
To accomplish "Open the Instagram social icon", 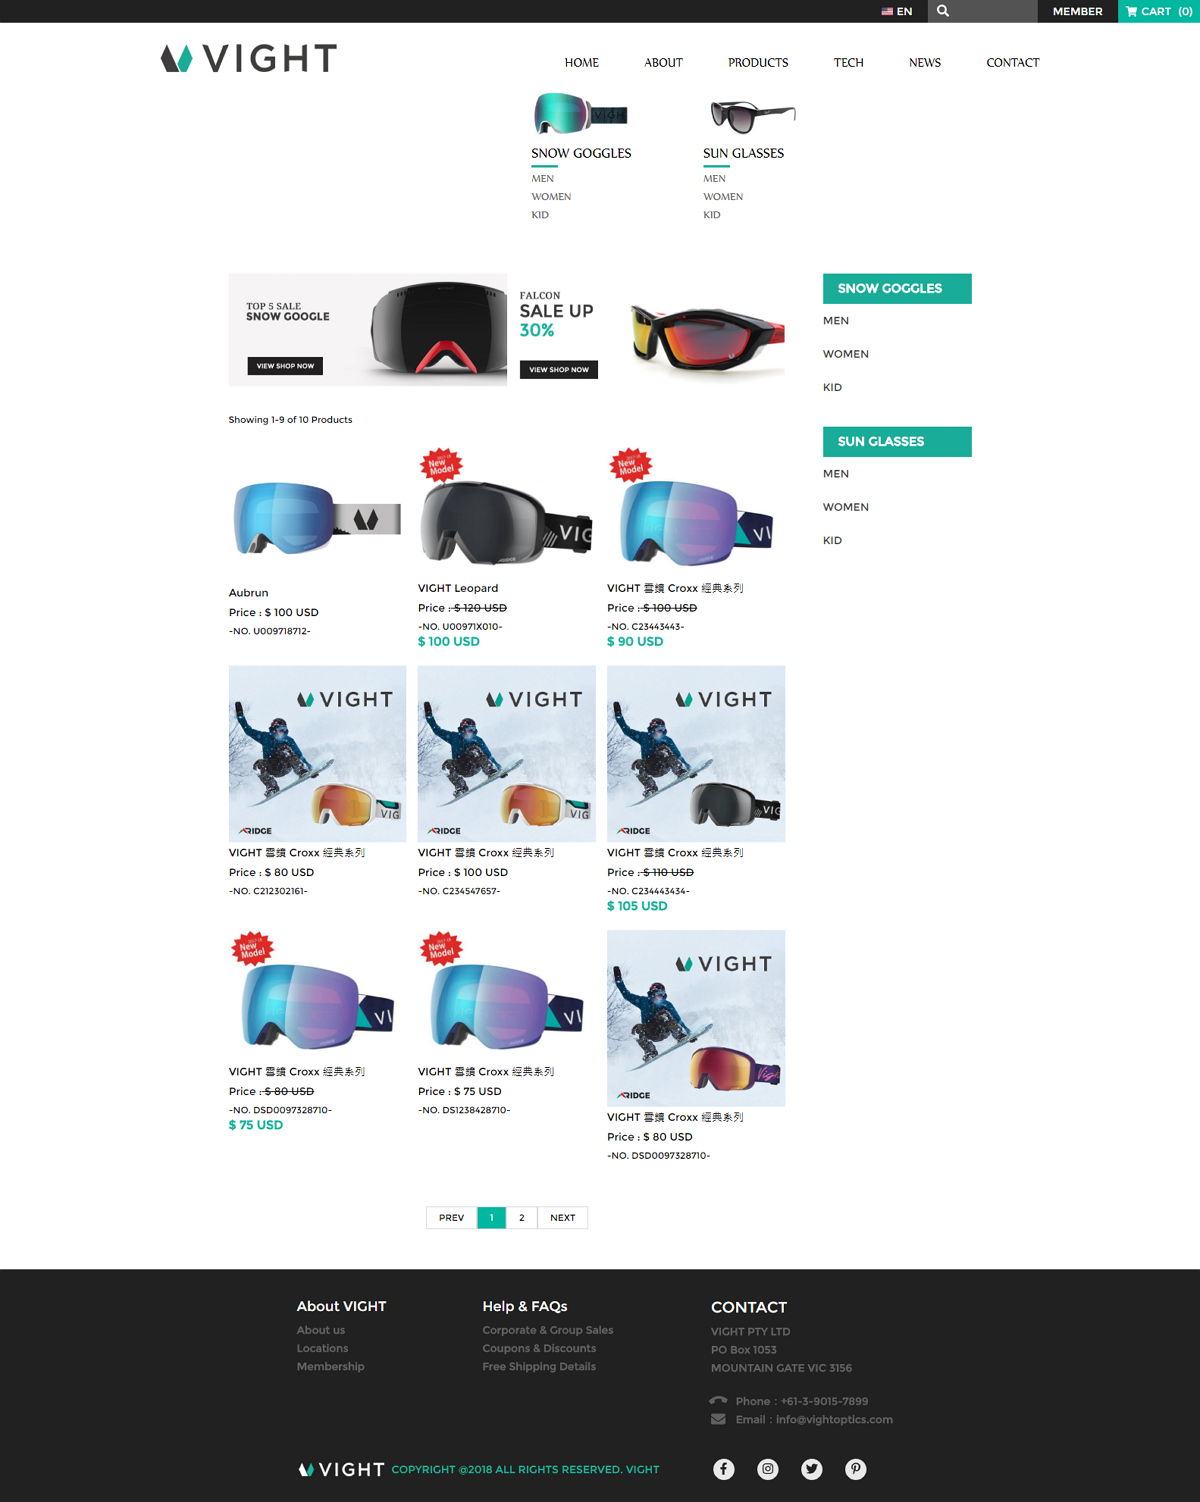I will point(768,1469).
